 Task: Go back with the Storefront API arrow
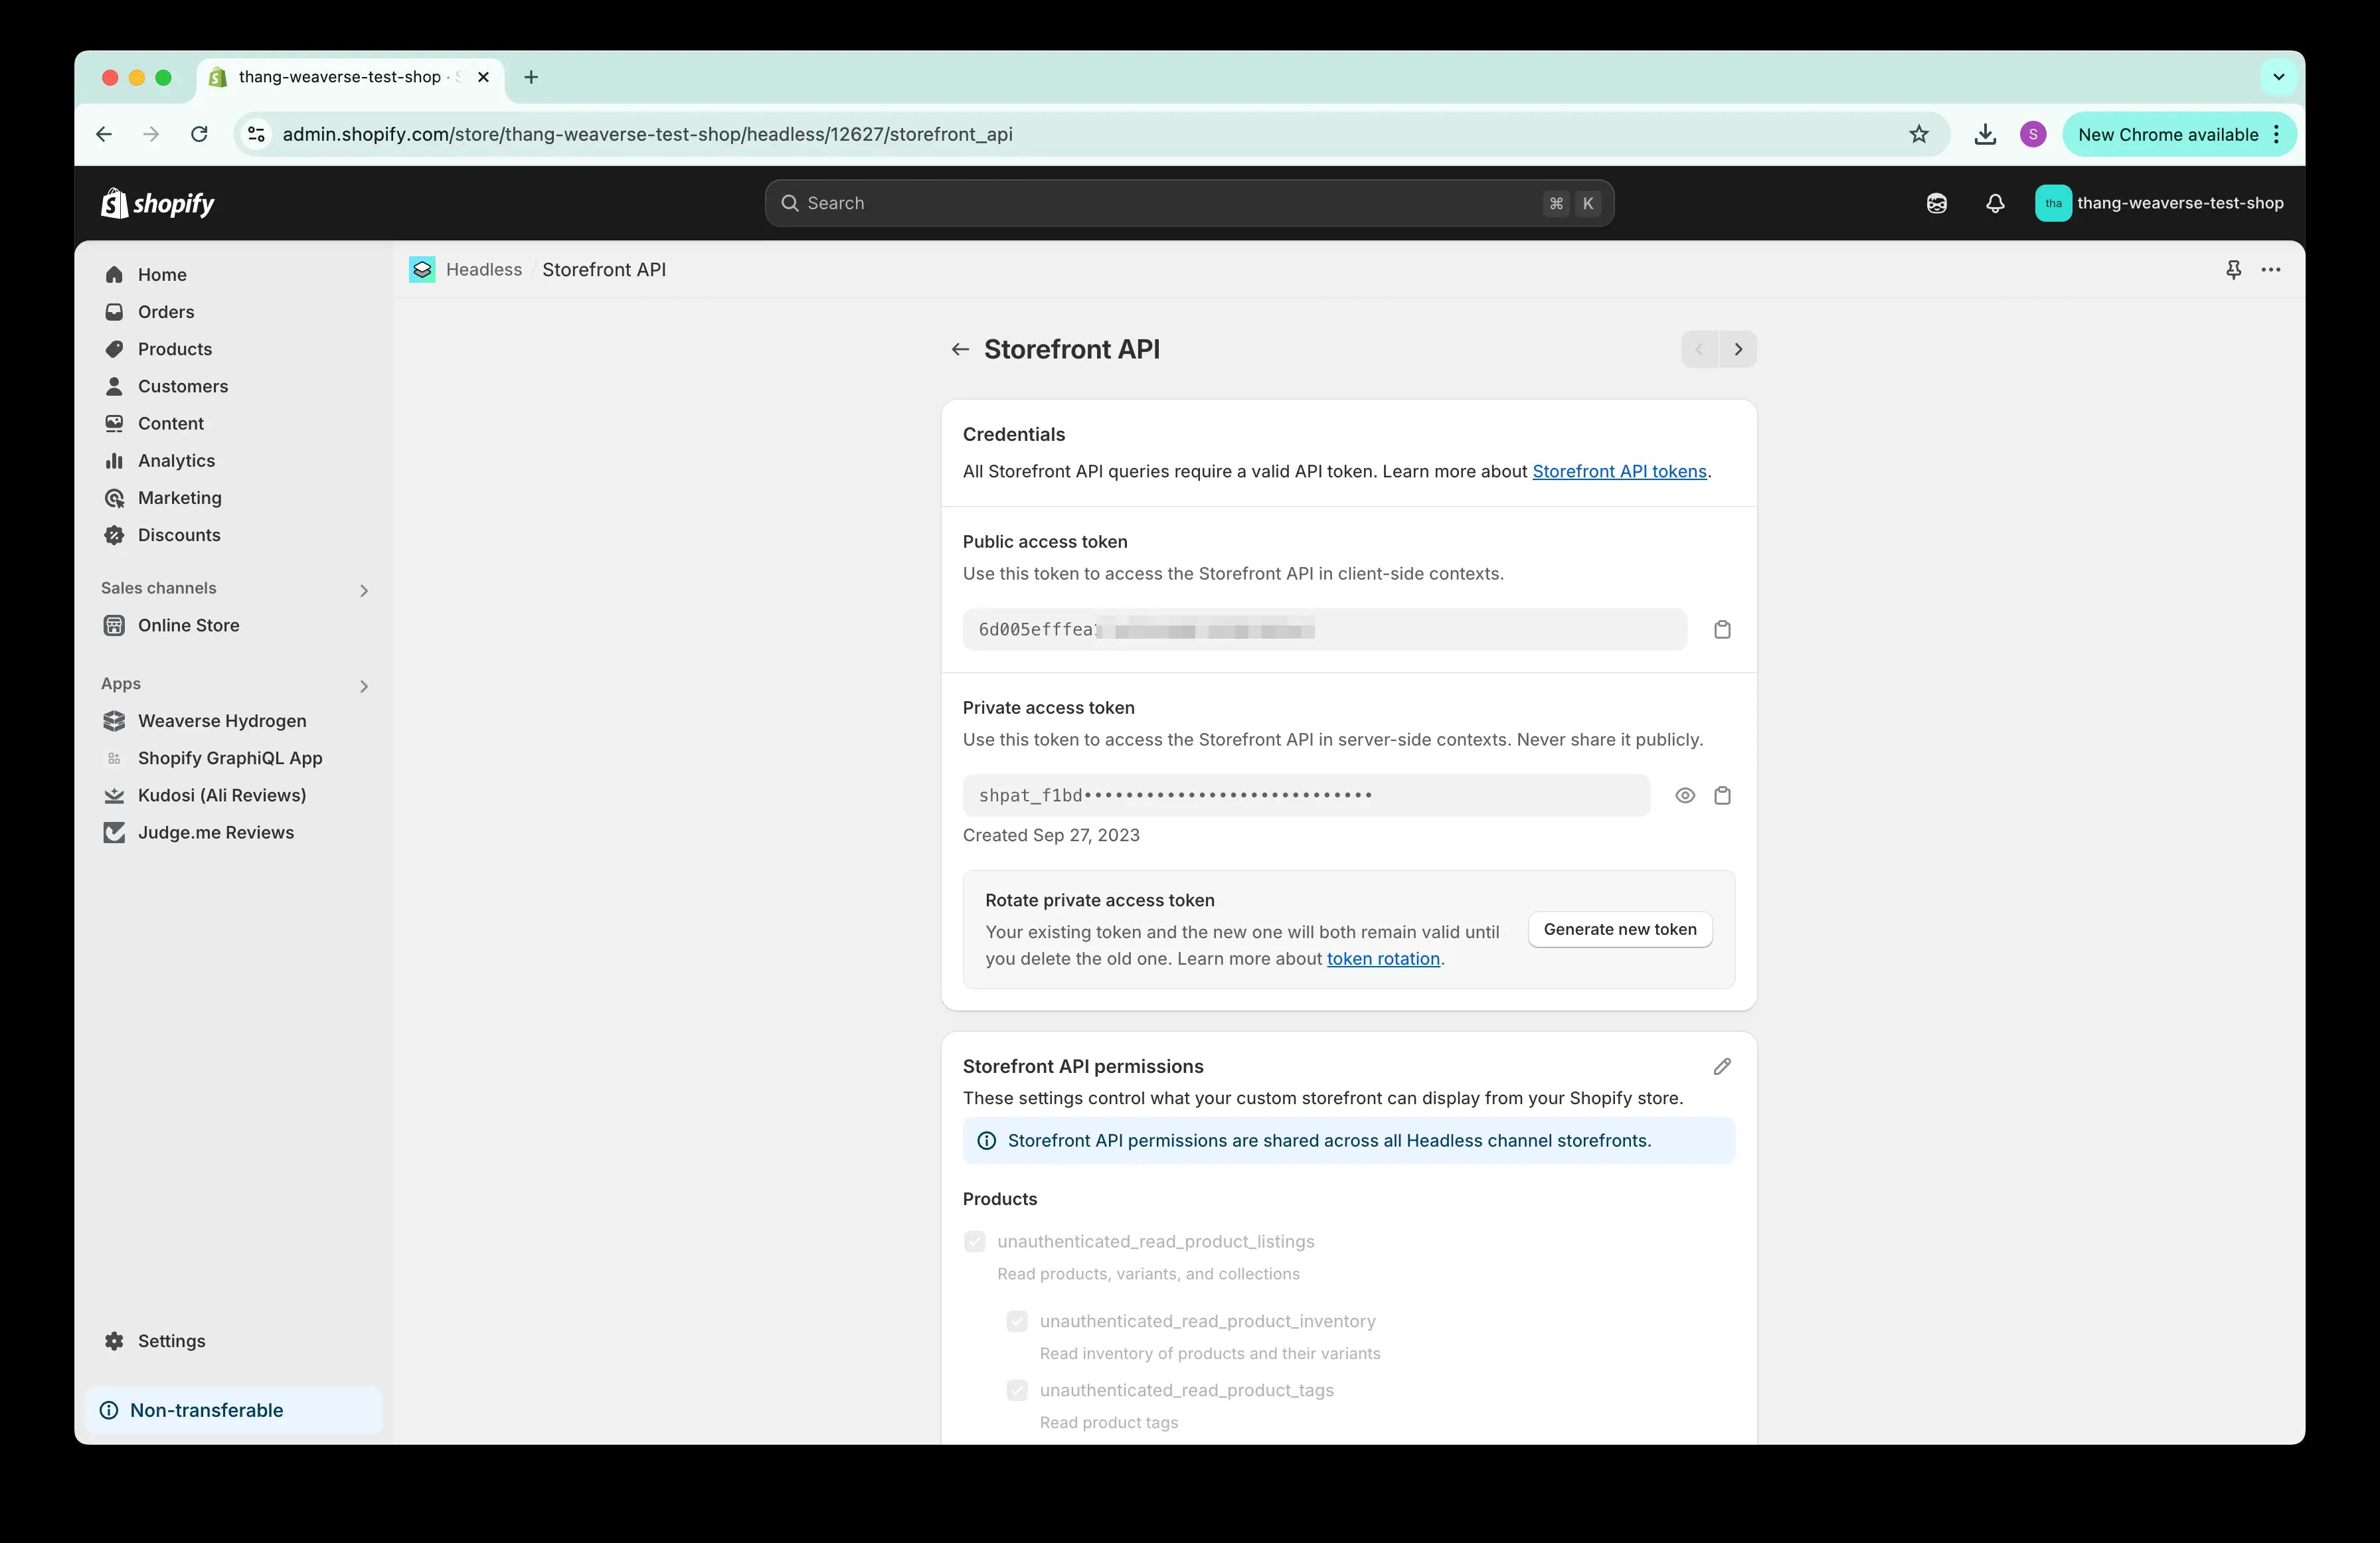(x=960, y=349)
